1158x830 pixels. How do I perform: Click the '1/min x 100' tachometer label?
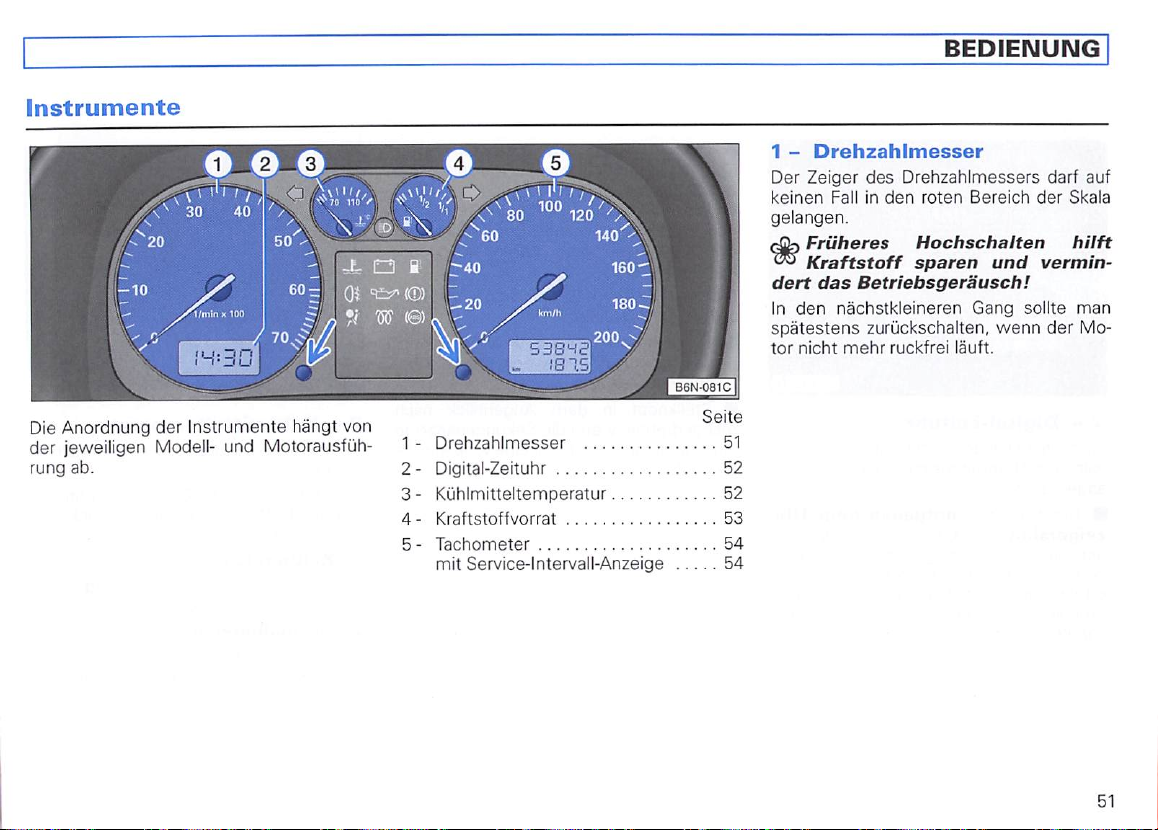click(219, 315)
